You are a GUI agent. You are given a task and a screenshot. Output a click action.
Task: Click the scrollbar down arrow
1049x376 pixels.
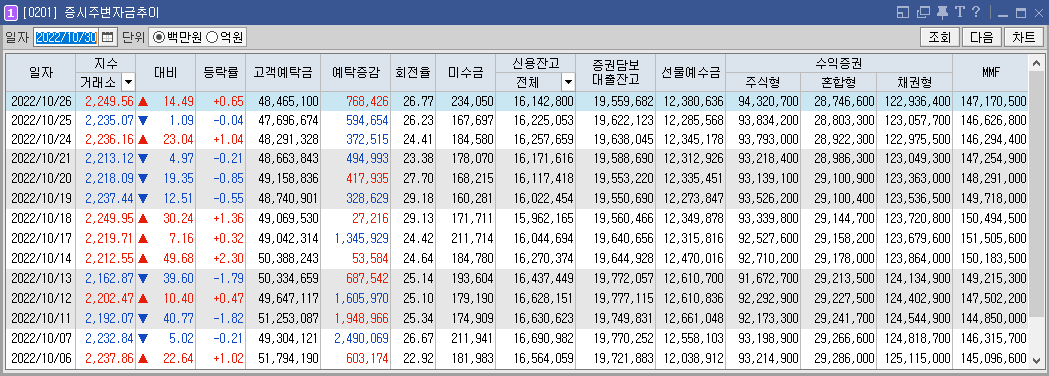pos(1036,361)
